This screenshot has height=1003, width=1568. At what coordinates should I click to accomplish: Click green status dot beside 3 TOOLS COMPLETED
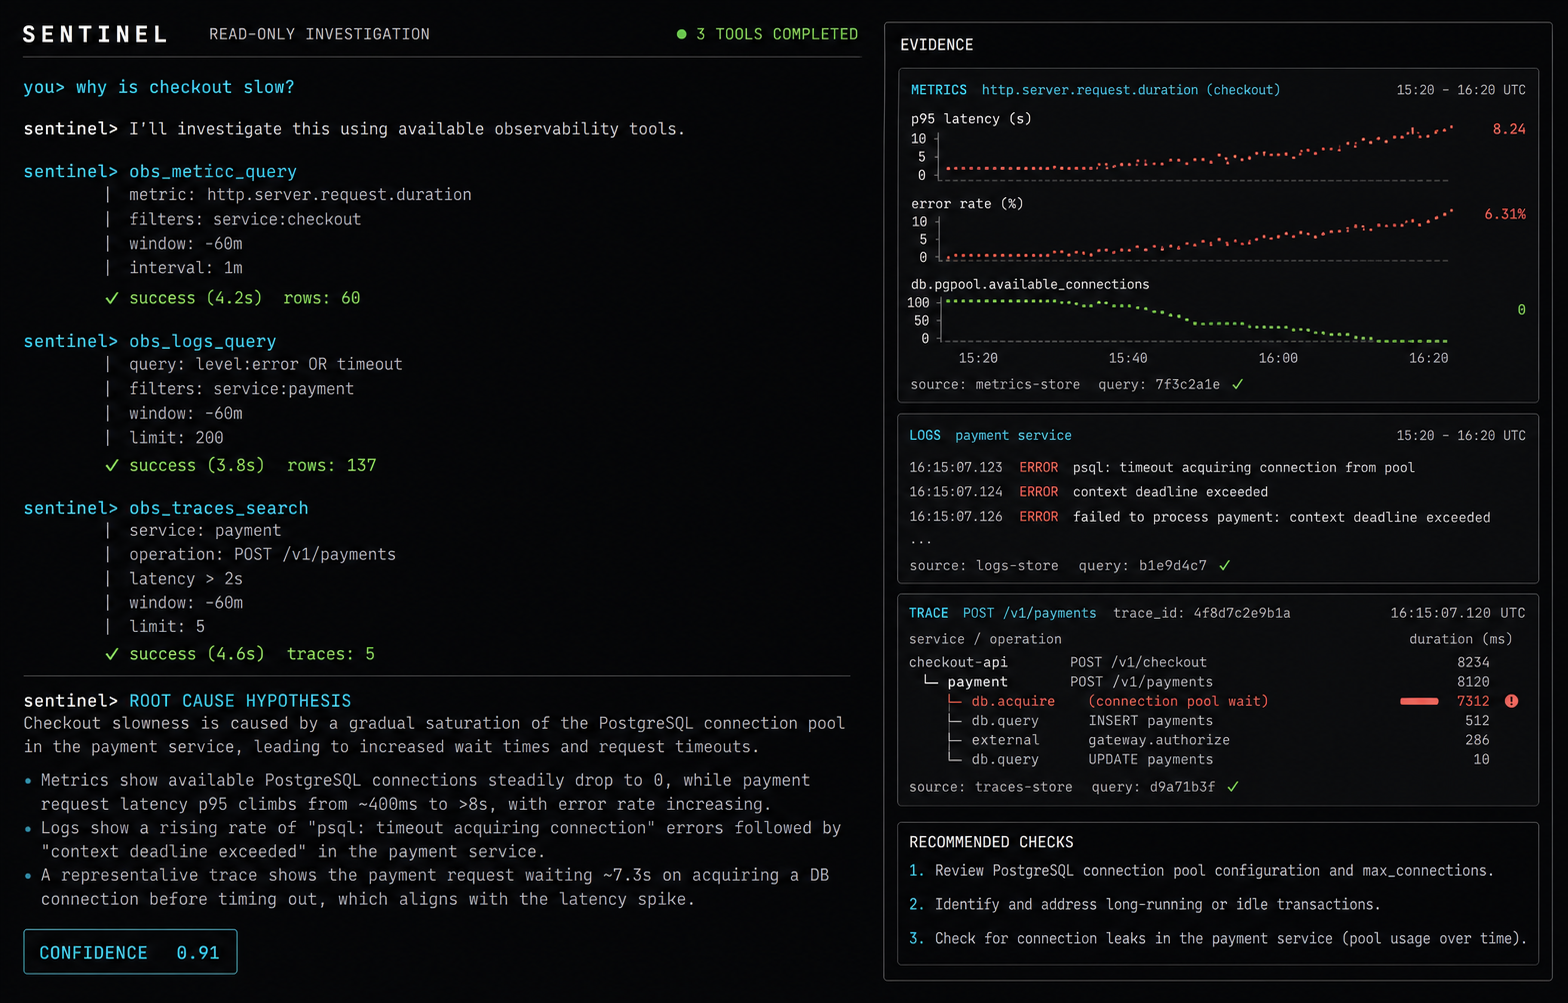pos(681,34)
